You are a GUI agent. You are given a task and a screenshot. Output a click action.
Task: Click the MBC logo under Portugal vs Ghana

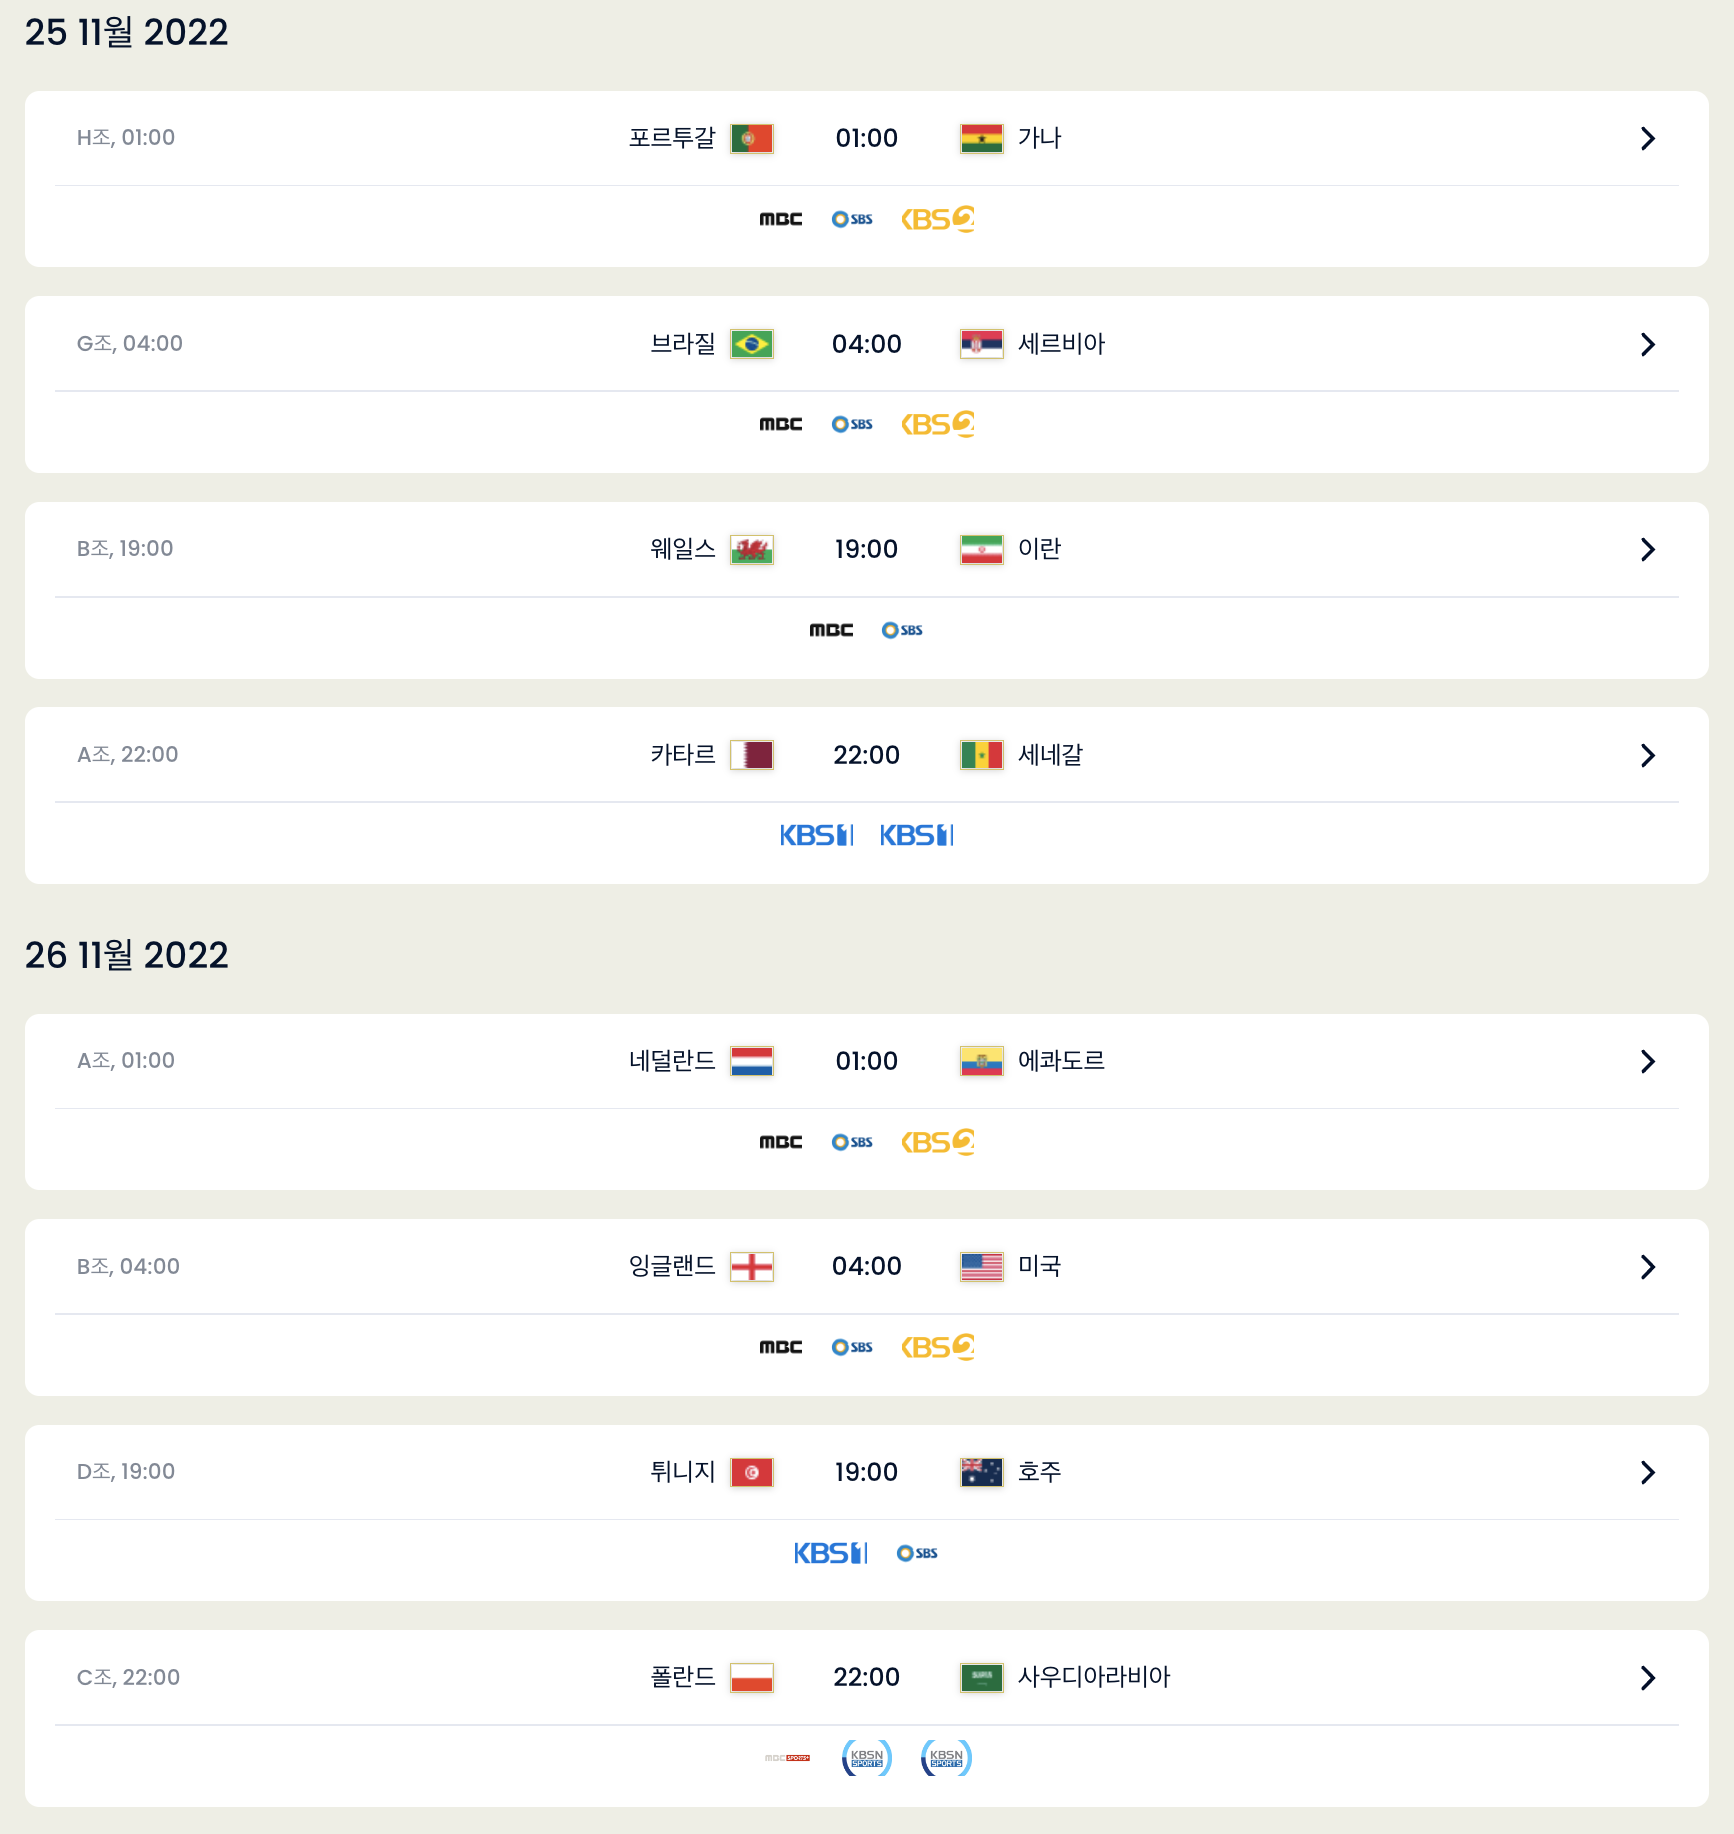tap(780, 219)
